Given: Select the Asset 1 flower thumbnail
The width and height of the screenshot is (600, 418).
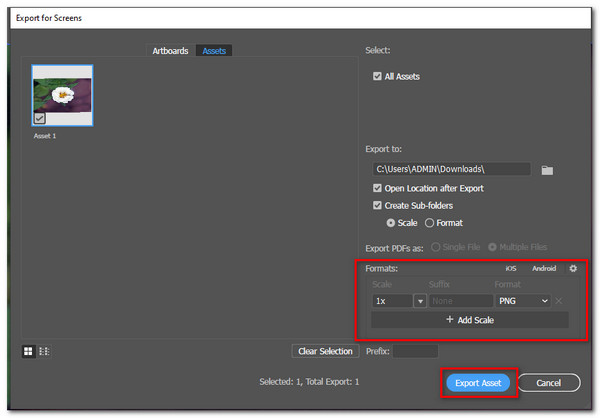Looking at the screenshot, I should [x=62, y=96].
